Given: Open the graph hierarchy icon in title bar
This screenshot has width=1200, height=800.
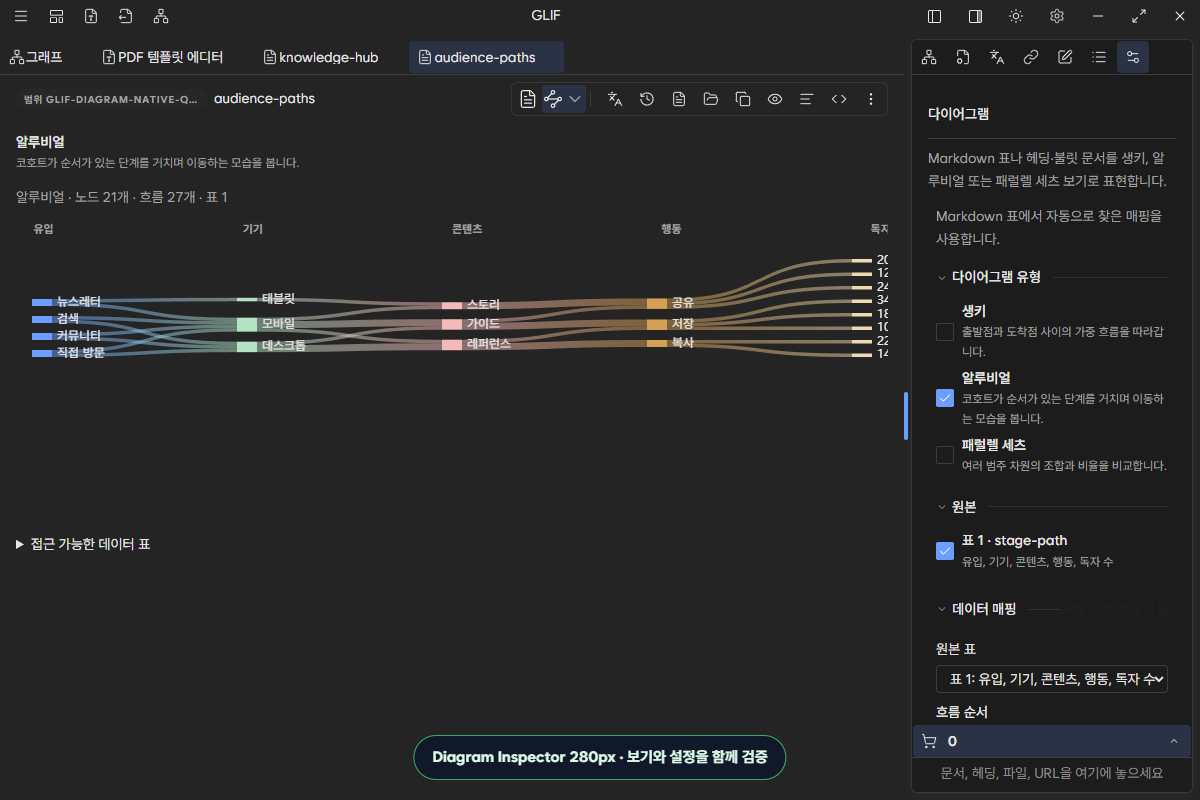Looking at the screenshot, I should click(160, 16).
